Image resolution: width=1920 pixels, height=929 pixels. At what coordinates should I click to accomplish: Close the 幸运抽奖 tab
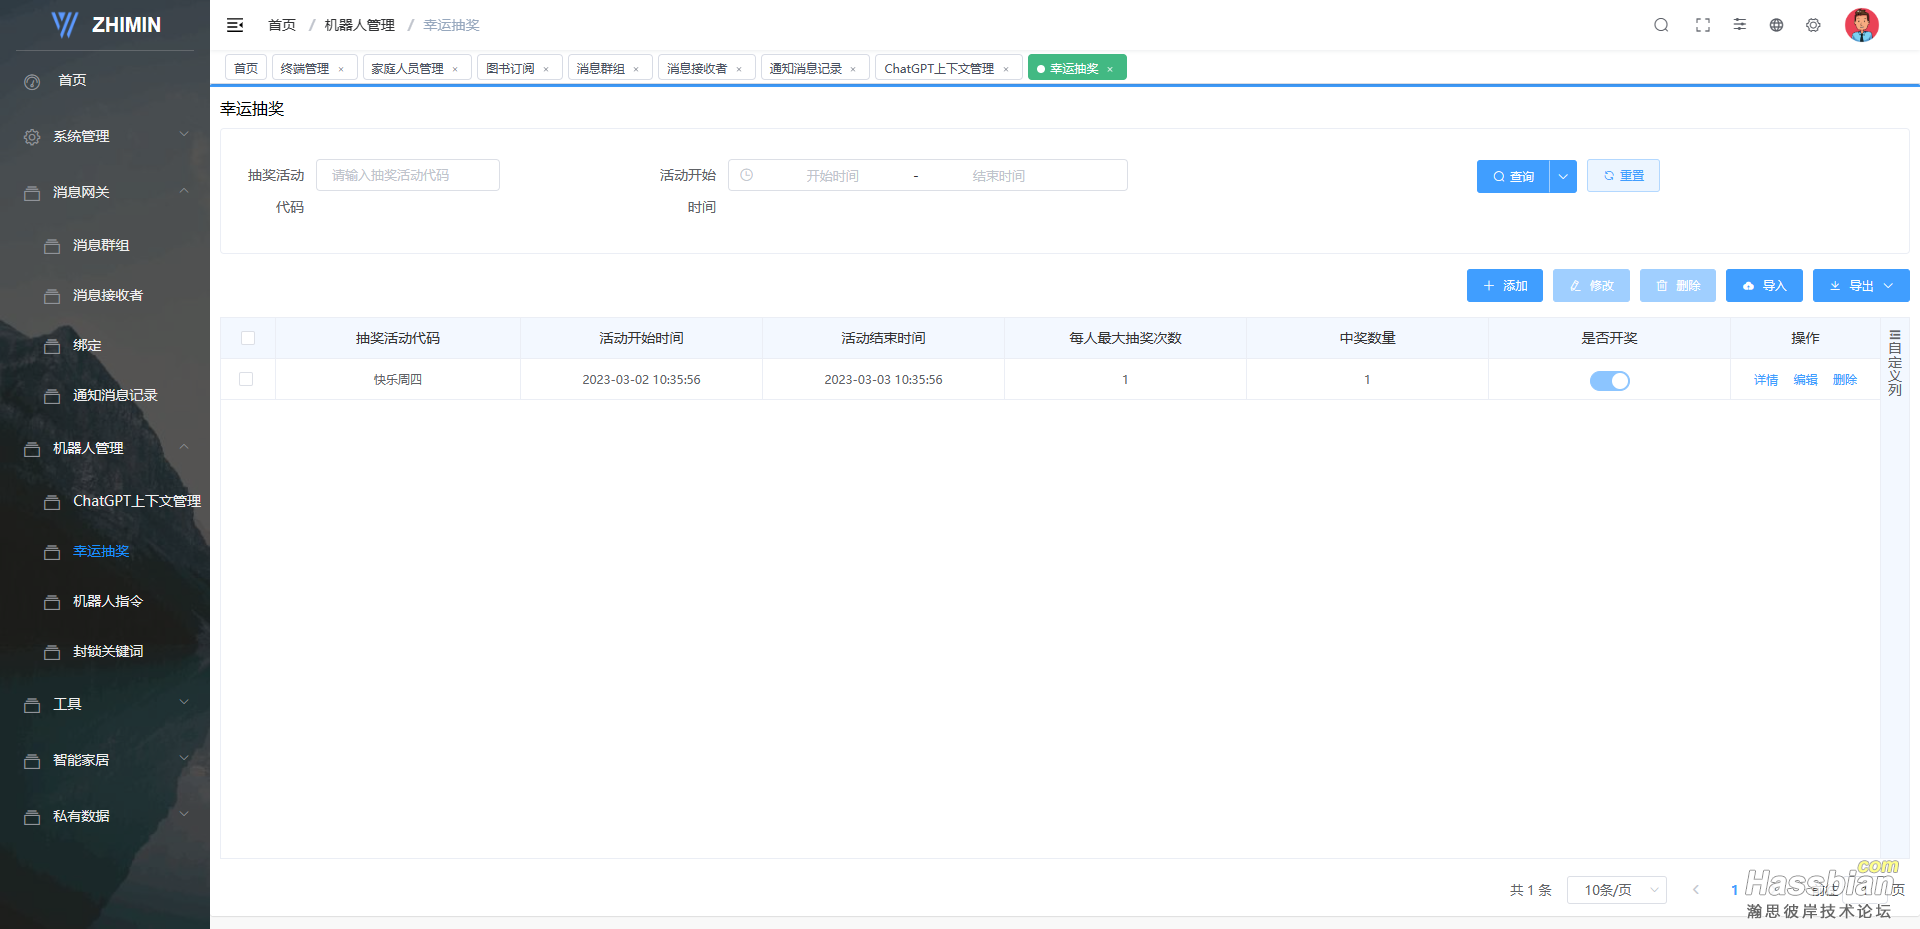[1110, 69]
